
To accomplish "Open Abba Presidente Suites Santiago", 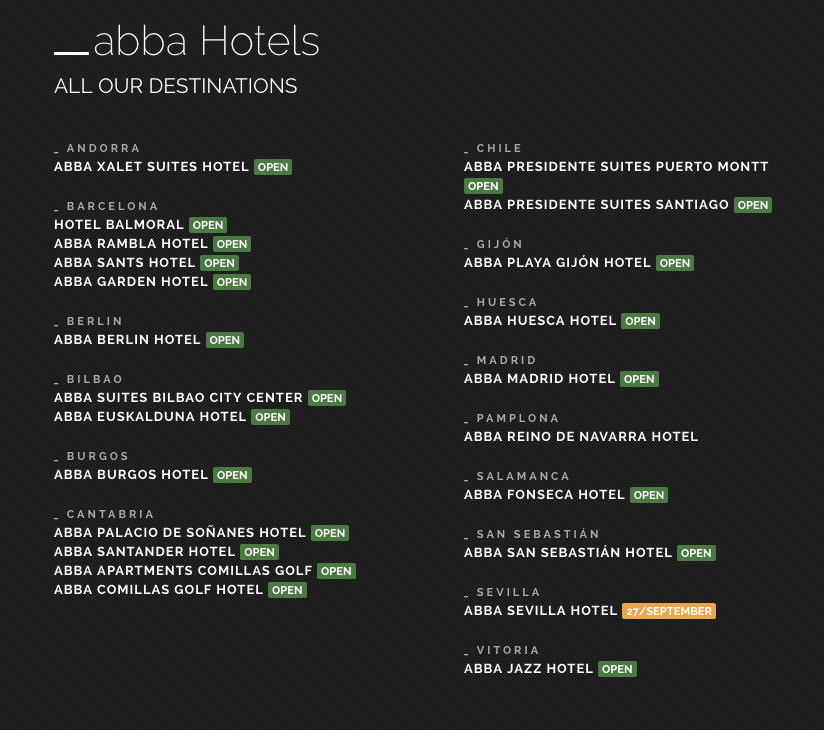I will 596,204.
